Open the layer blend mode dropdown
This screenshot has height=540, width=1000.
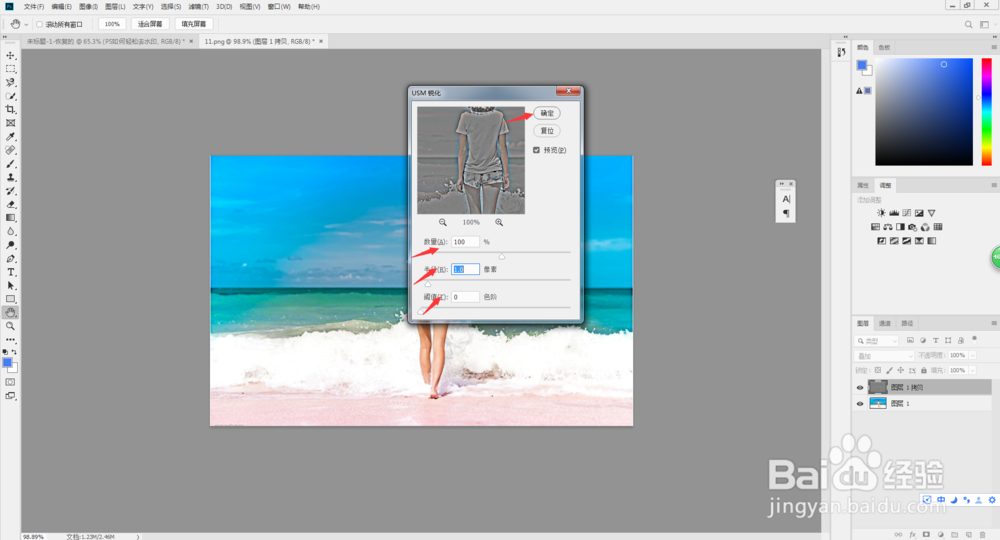(884, 356)
